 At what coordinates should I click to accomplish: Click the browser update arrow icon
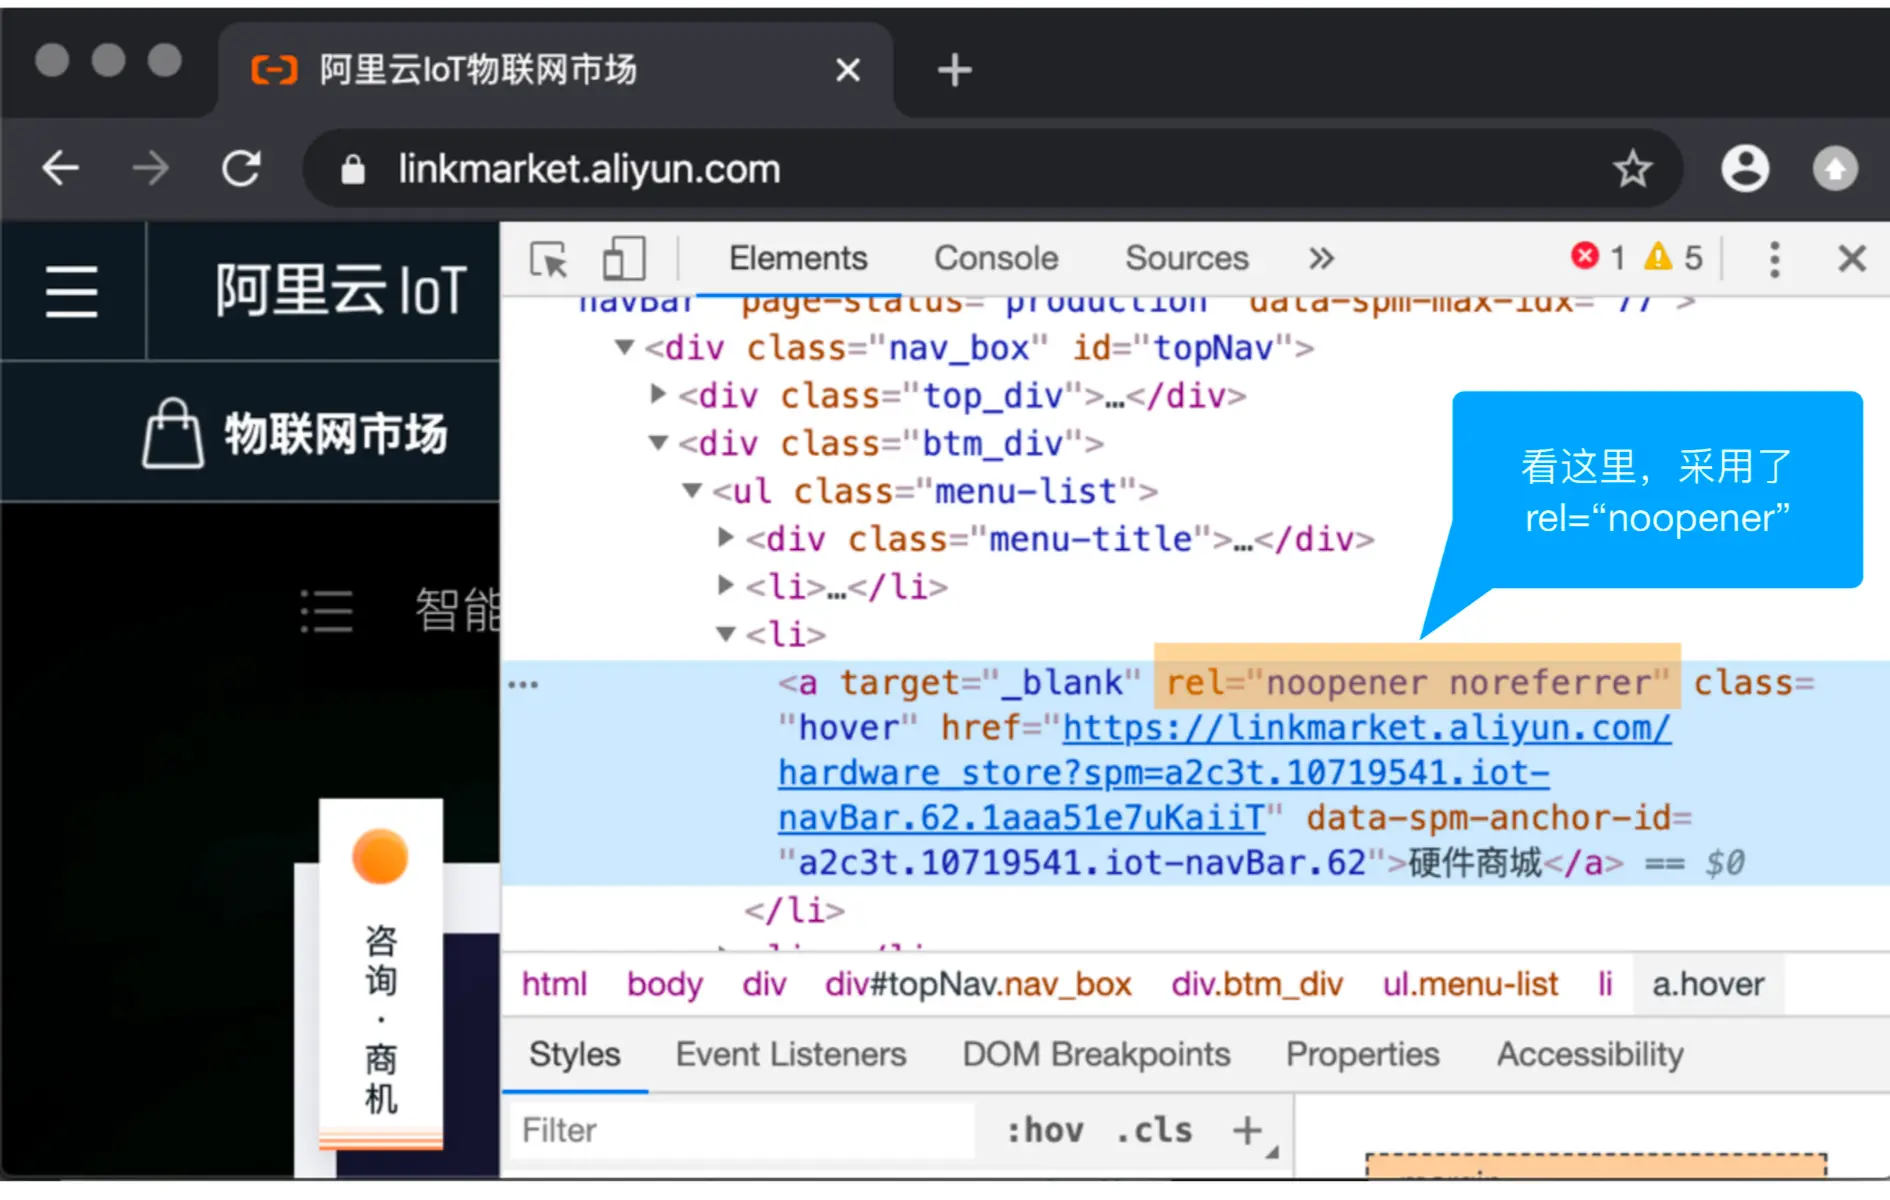pyautogui.click(x=1835, y=168)
